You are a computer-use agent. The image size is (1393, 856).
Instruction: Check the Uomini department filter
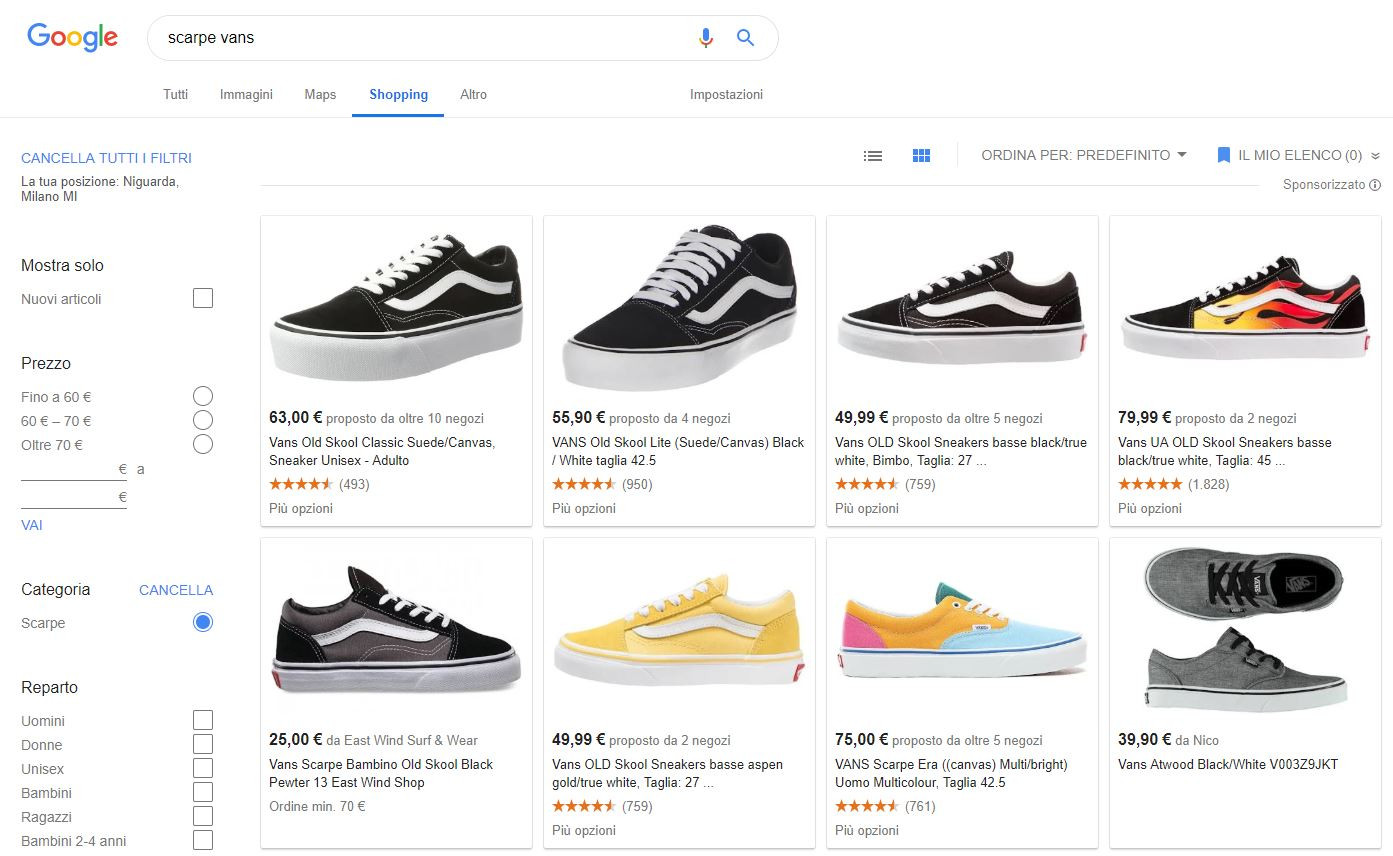203,720
